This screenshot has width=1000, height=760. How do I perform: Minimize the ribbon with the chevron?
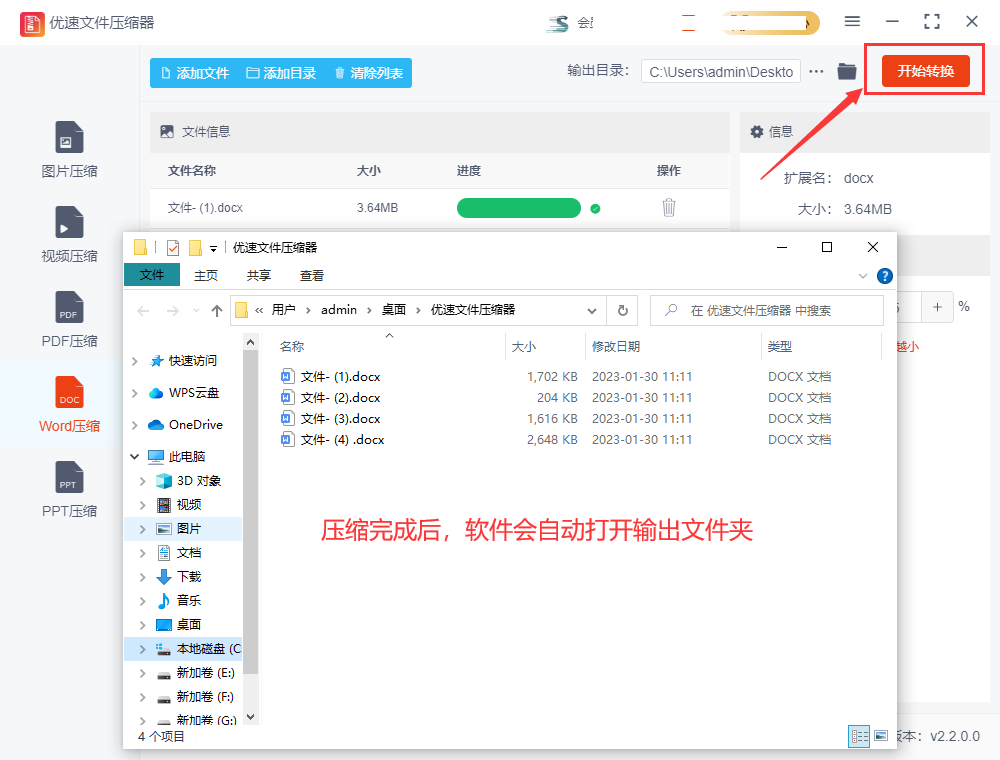click(862, 275)
